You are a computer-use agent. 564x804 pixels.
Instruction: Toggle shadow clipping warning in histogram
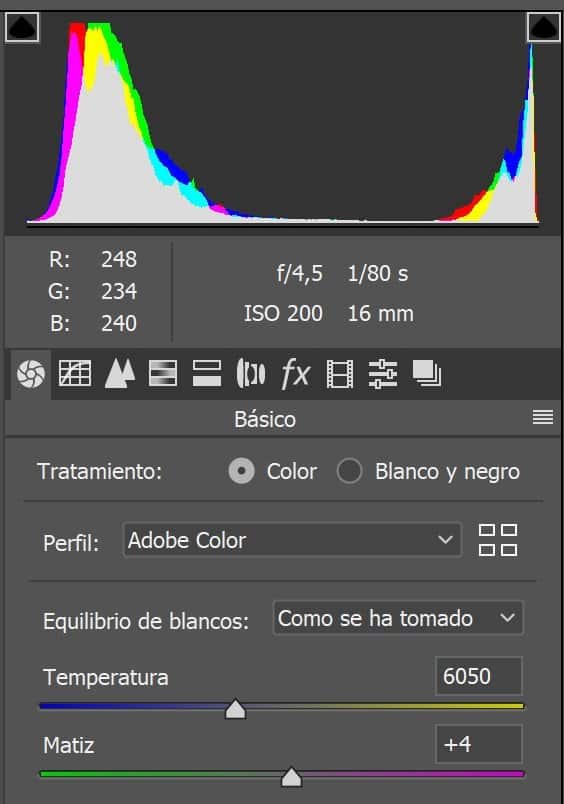(22, 27)
